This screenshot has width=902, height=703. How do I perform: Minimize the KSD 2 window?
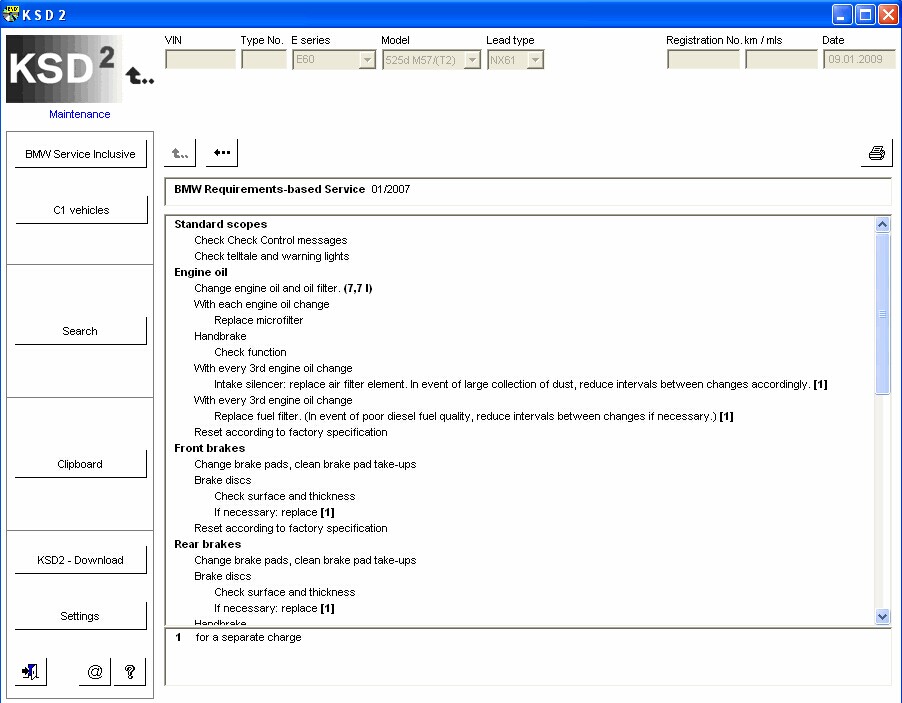pyautogui.click(x=842, y=14)
